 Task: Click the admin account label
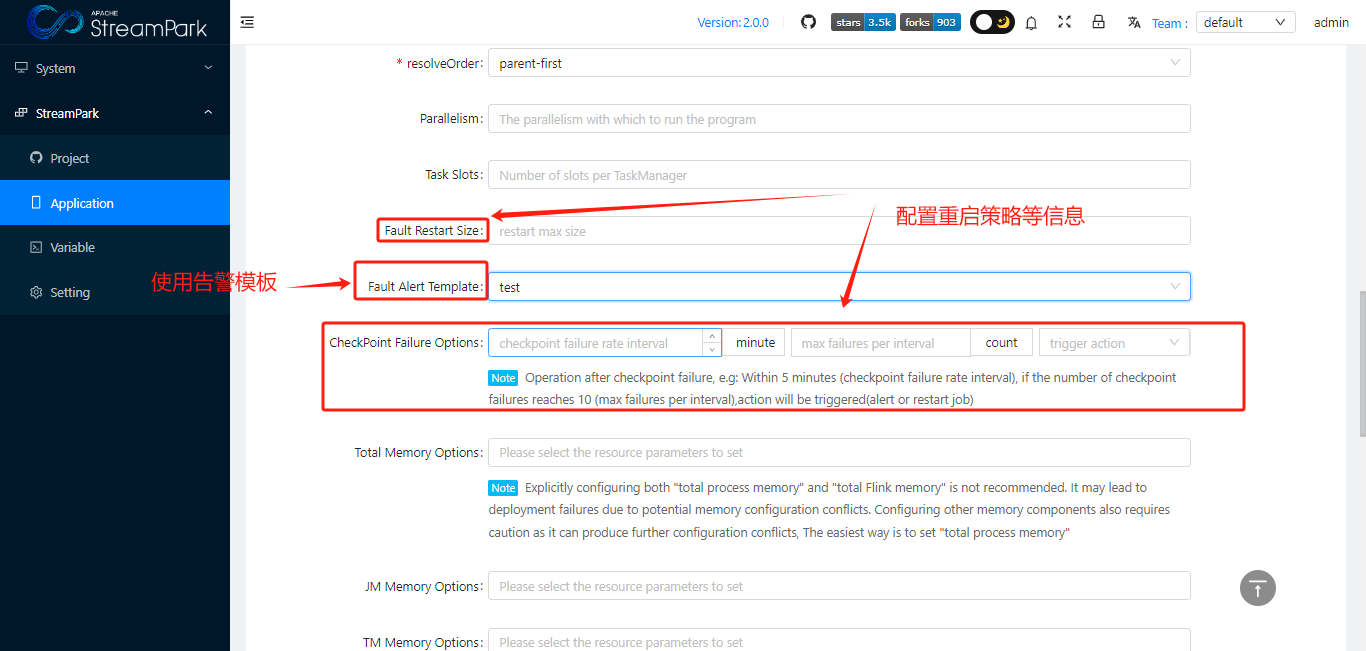pyautogui.click(x=1331, y=21)
